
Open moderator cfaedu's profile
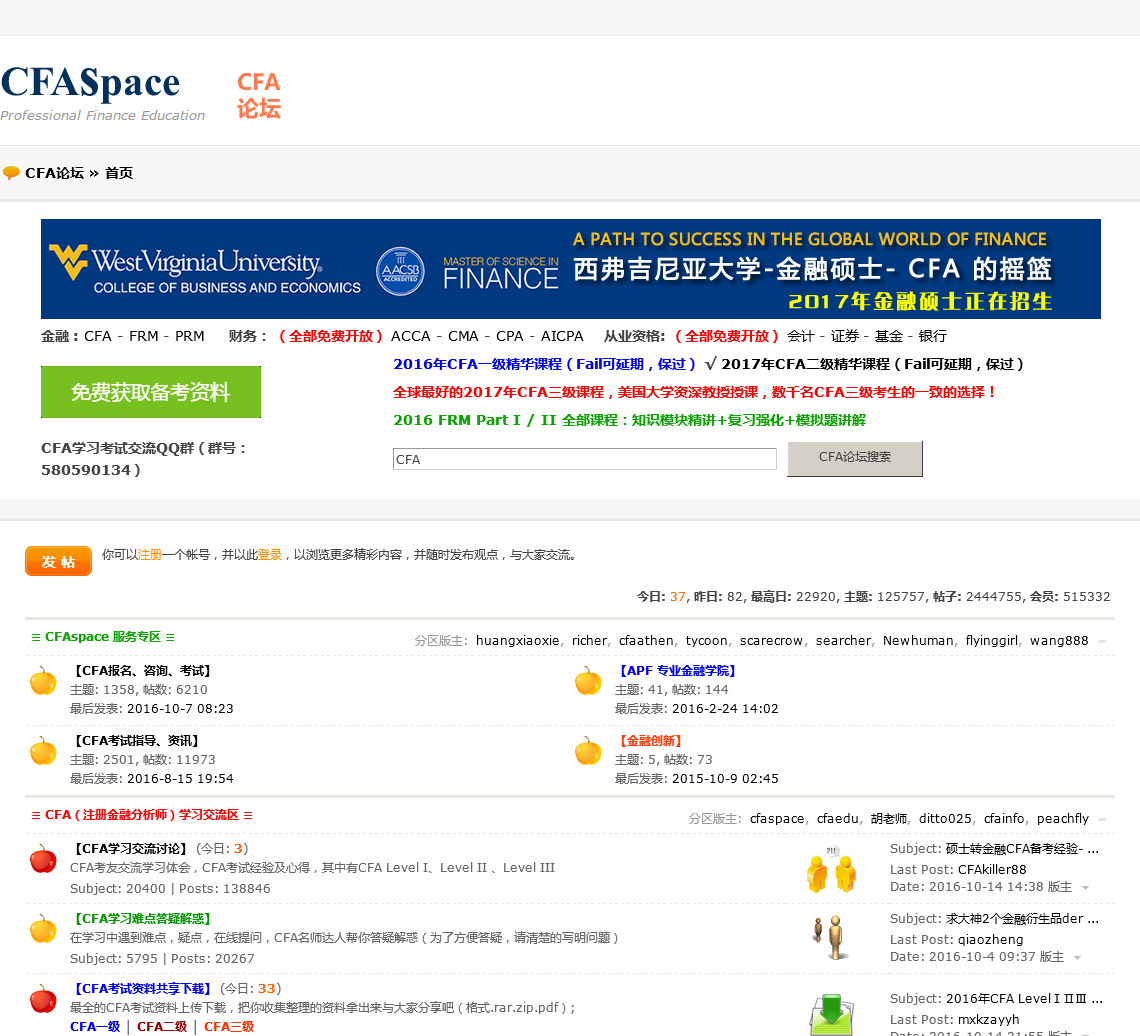[838, 819]
